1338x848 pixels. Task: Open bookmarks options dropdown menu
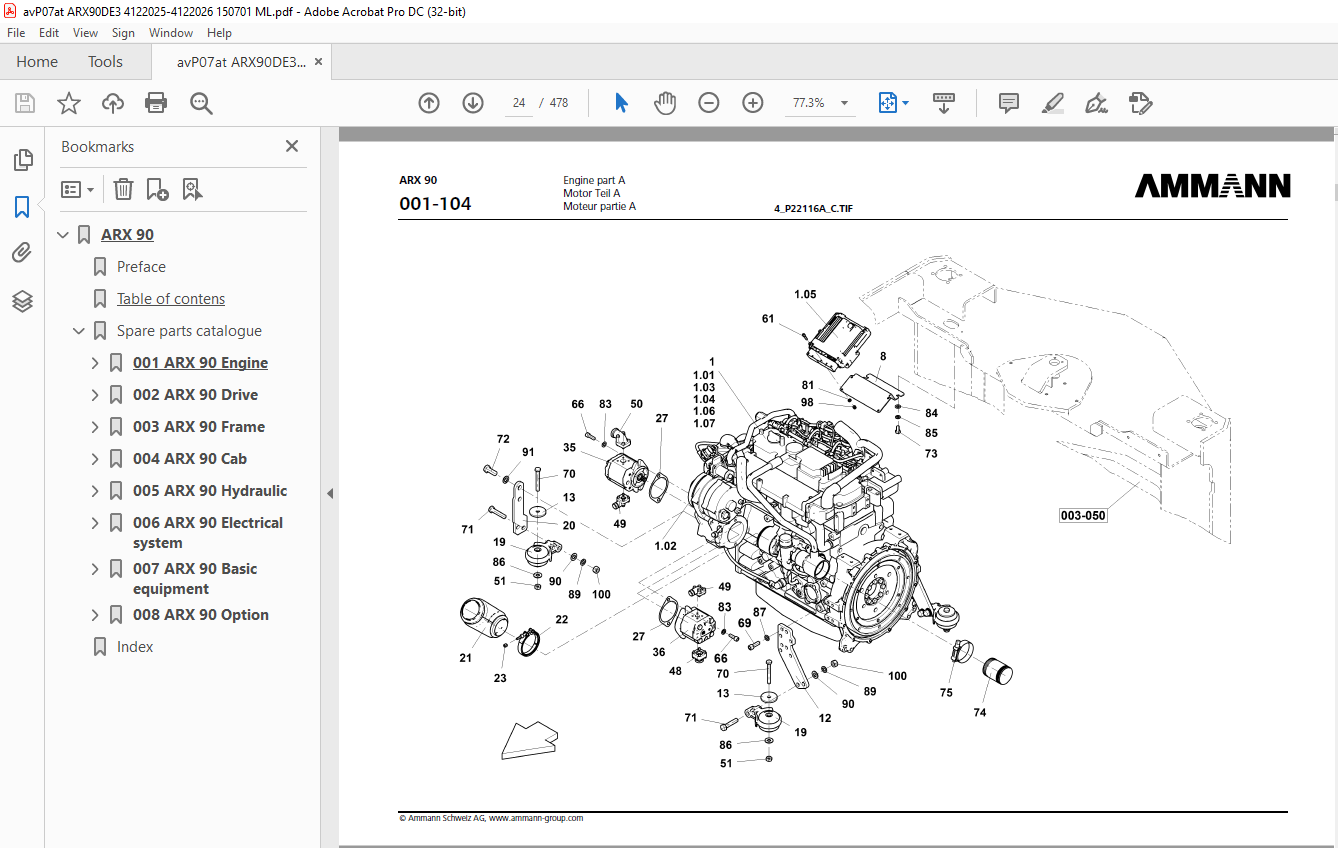click(78, 189)
